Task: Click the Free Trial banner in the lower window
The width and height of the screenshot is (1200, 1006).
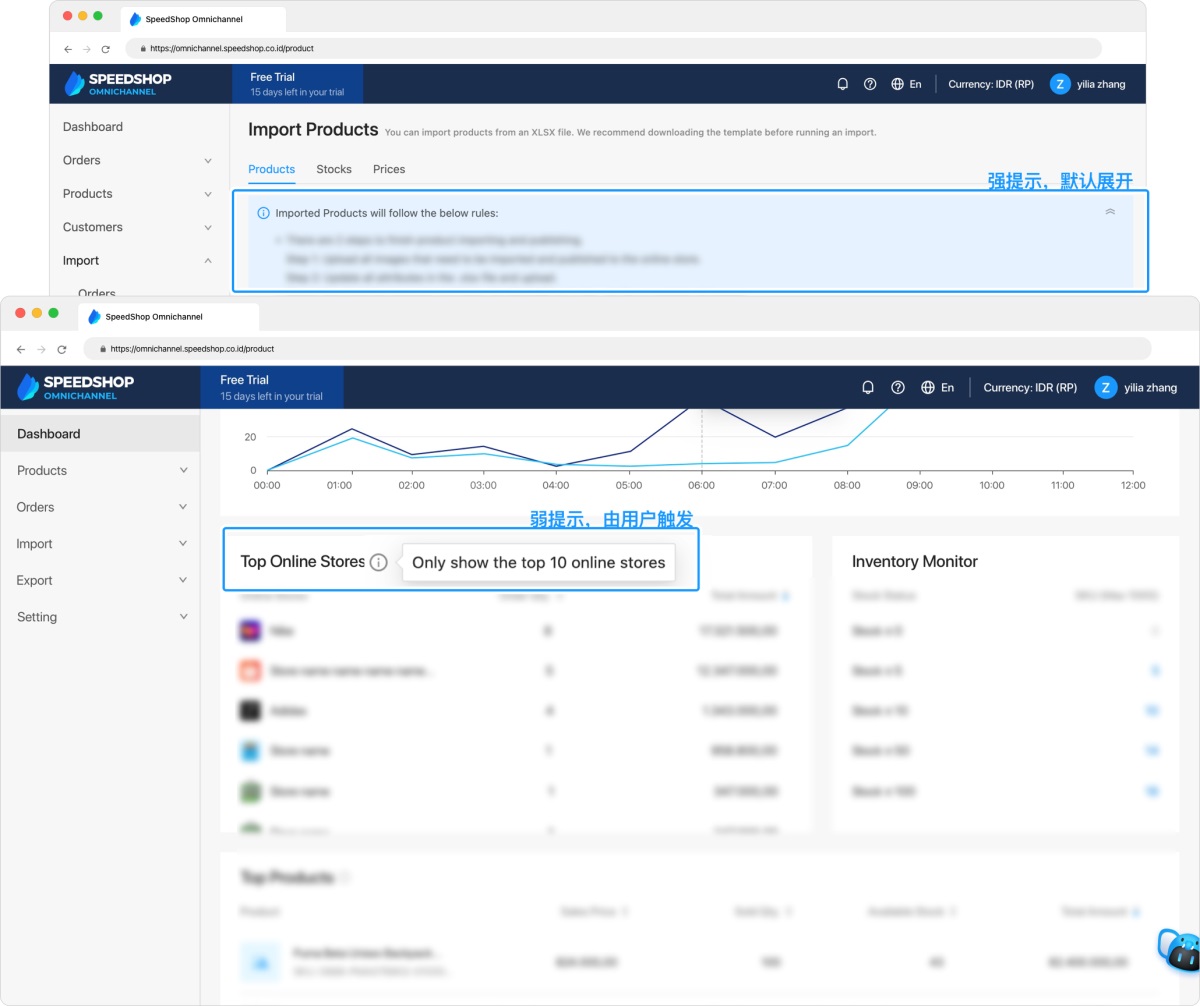Action: 272,387
